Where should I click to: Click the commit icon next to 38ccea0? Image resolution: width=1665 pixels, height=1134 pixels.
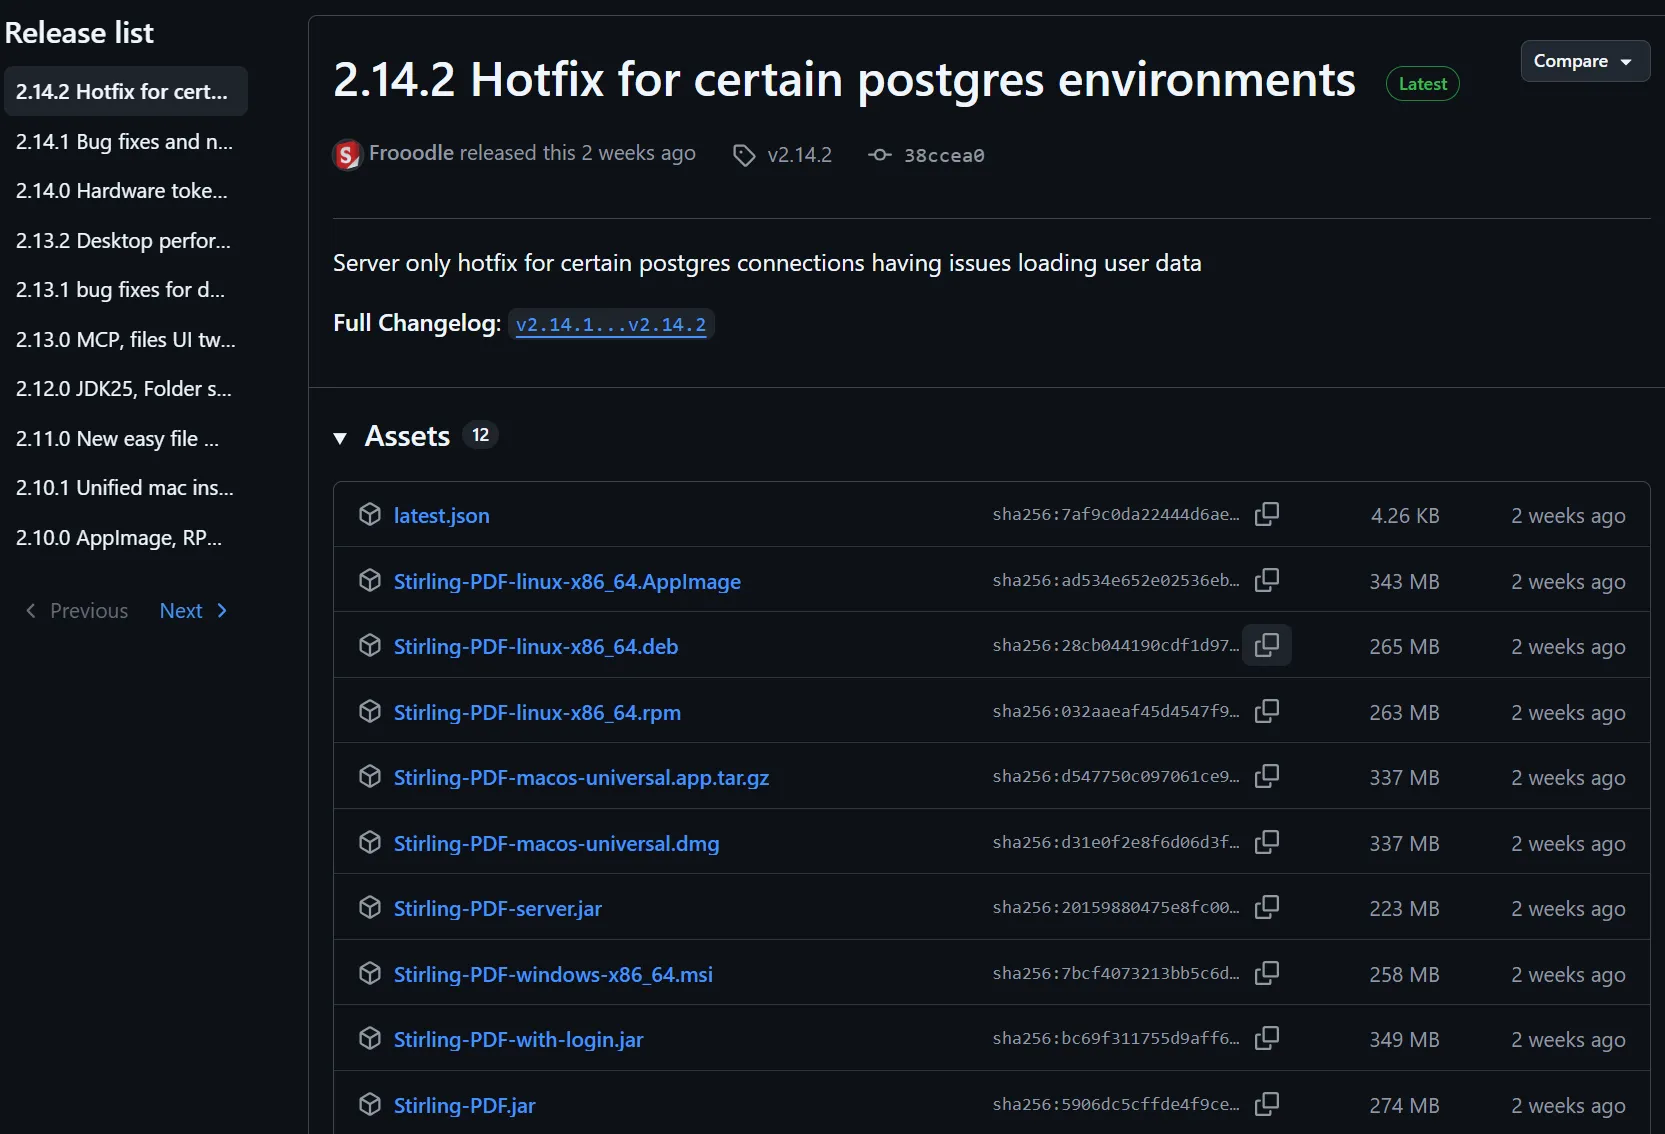[x=880, y=155]
